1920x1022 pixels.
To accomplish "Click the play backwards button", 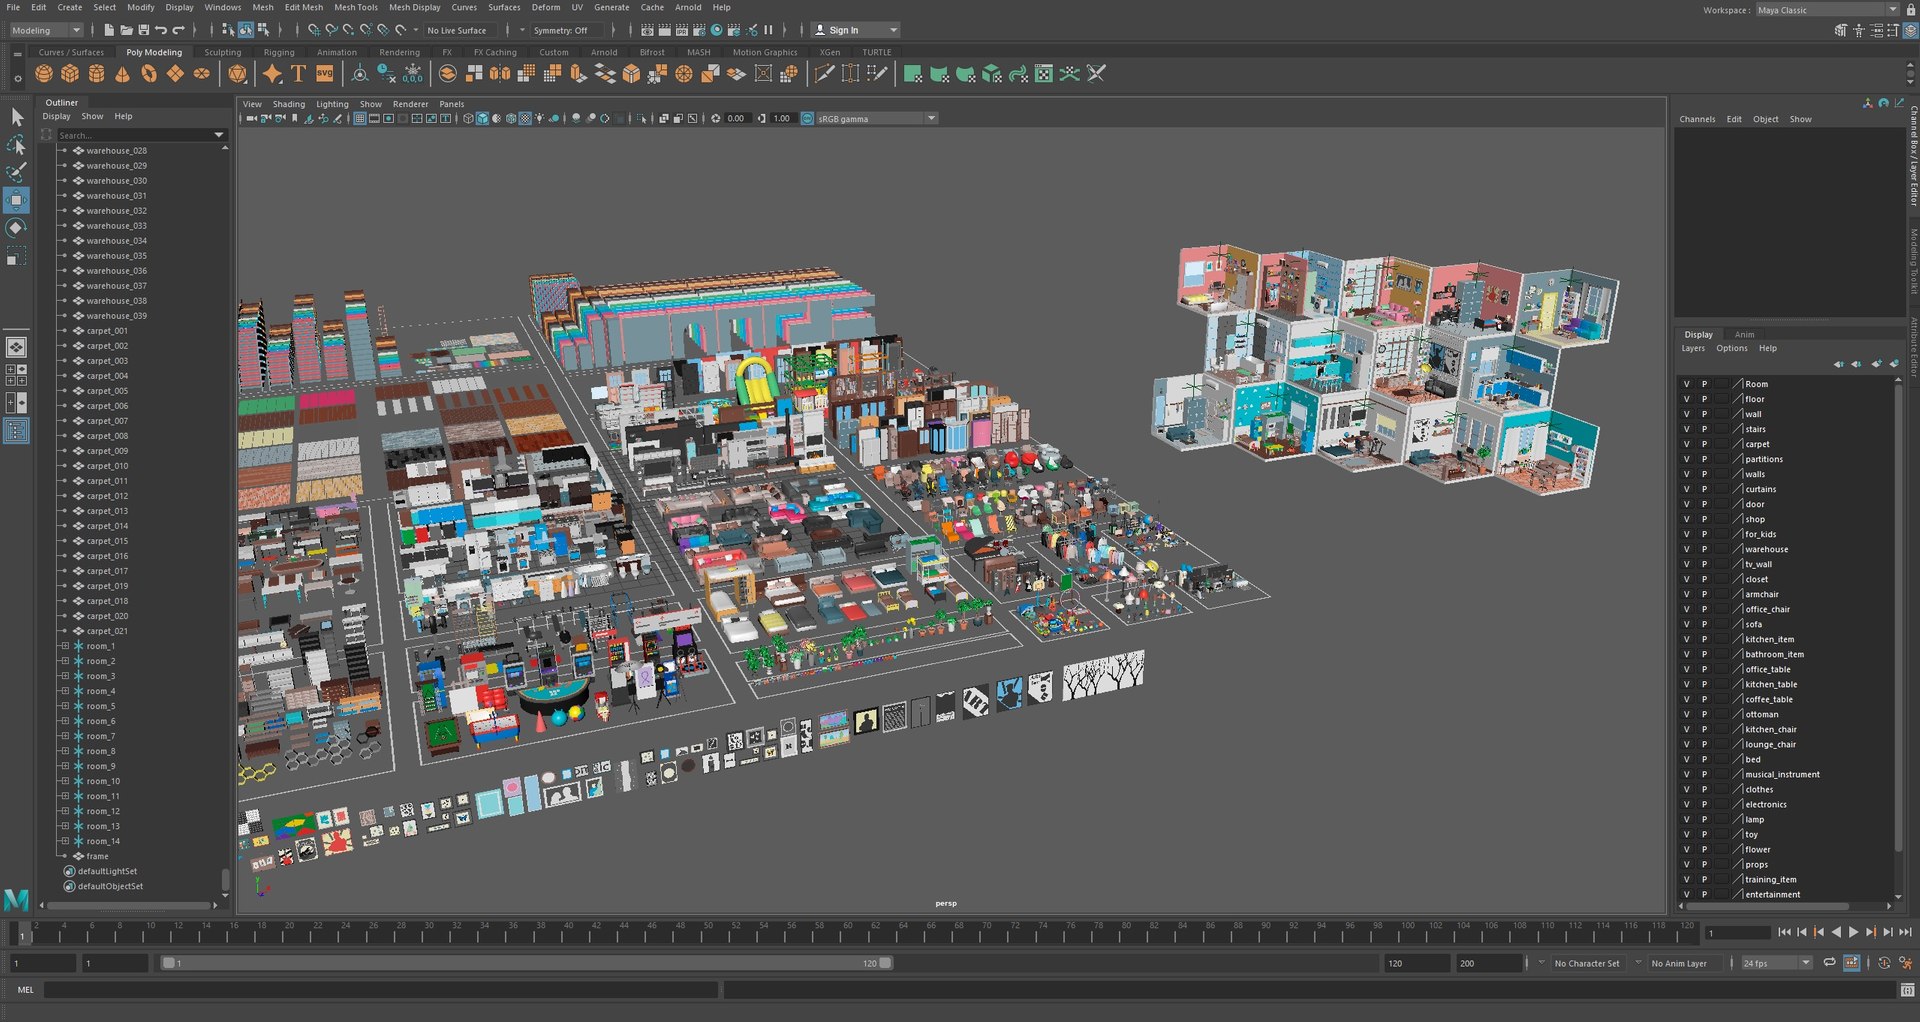I will coord(1836,932).
